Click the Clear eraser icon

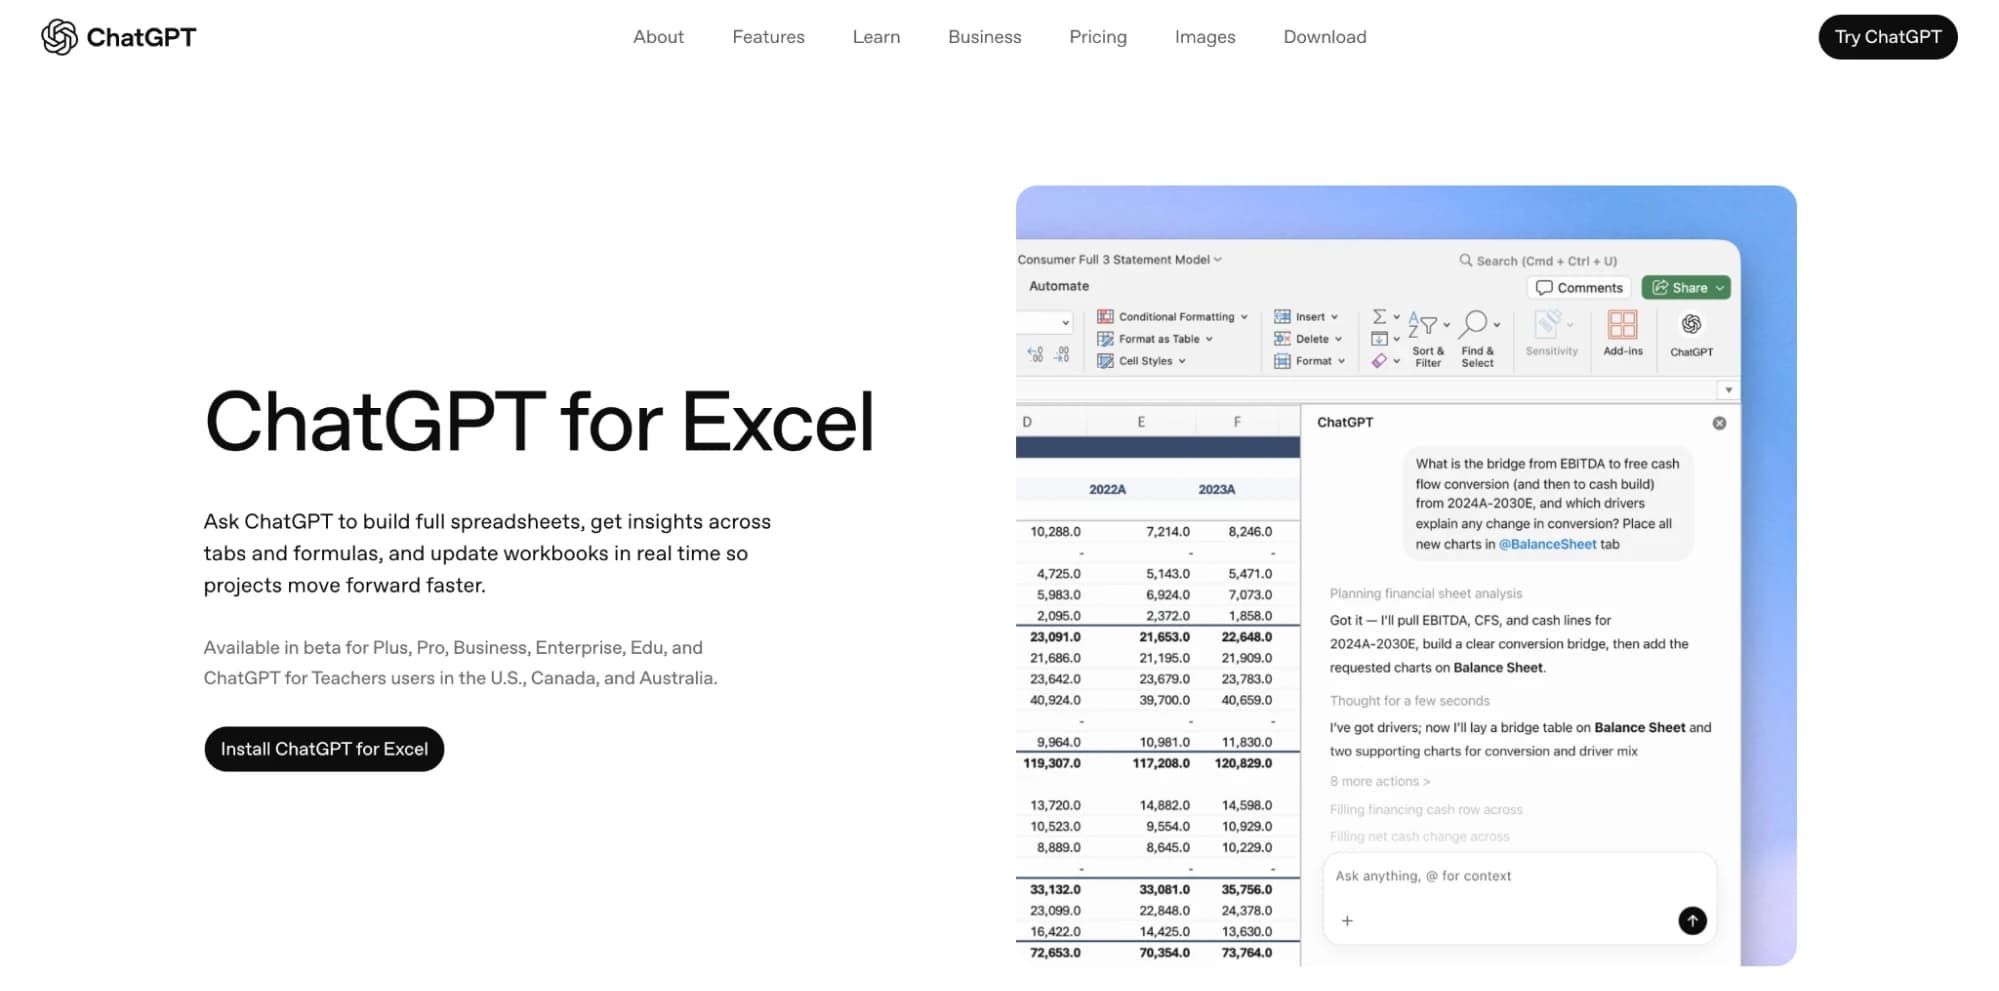click(1379, 361)
